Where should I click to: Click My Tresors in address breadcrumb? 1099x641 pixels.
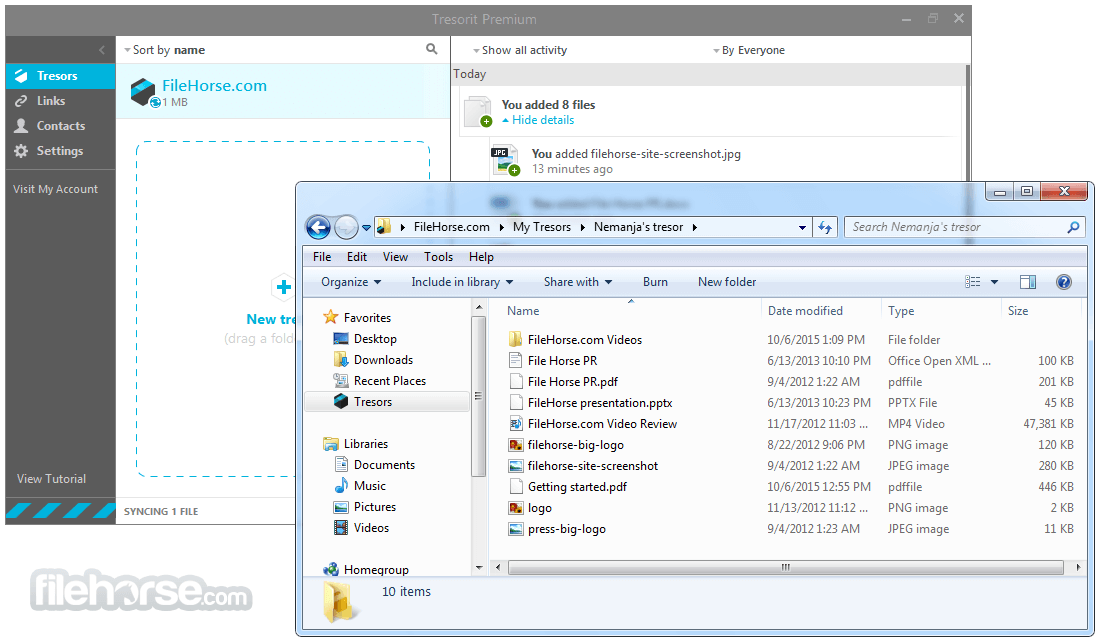pyautogui.click(x=542, y=227)
